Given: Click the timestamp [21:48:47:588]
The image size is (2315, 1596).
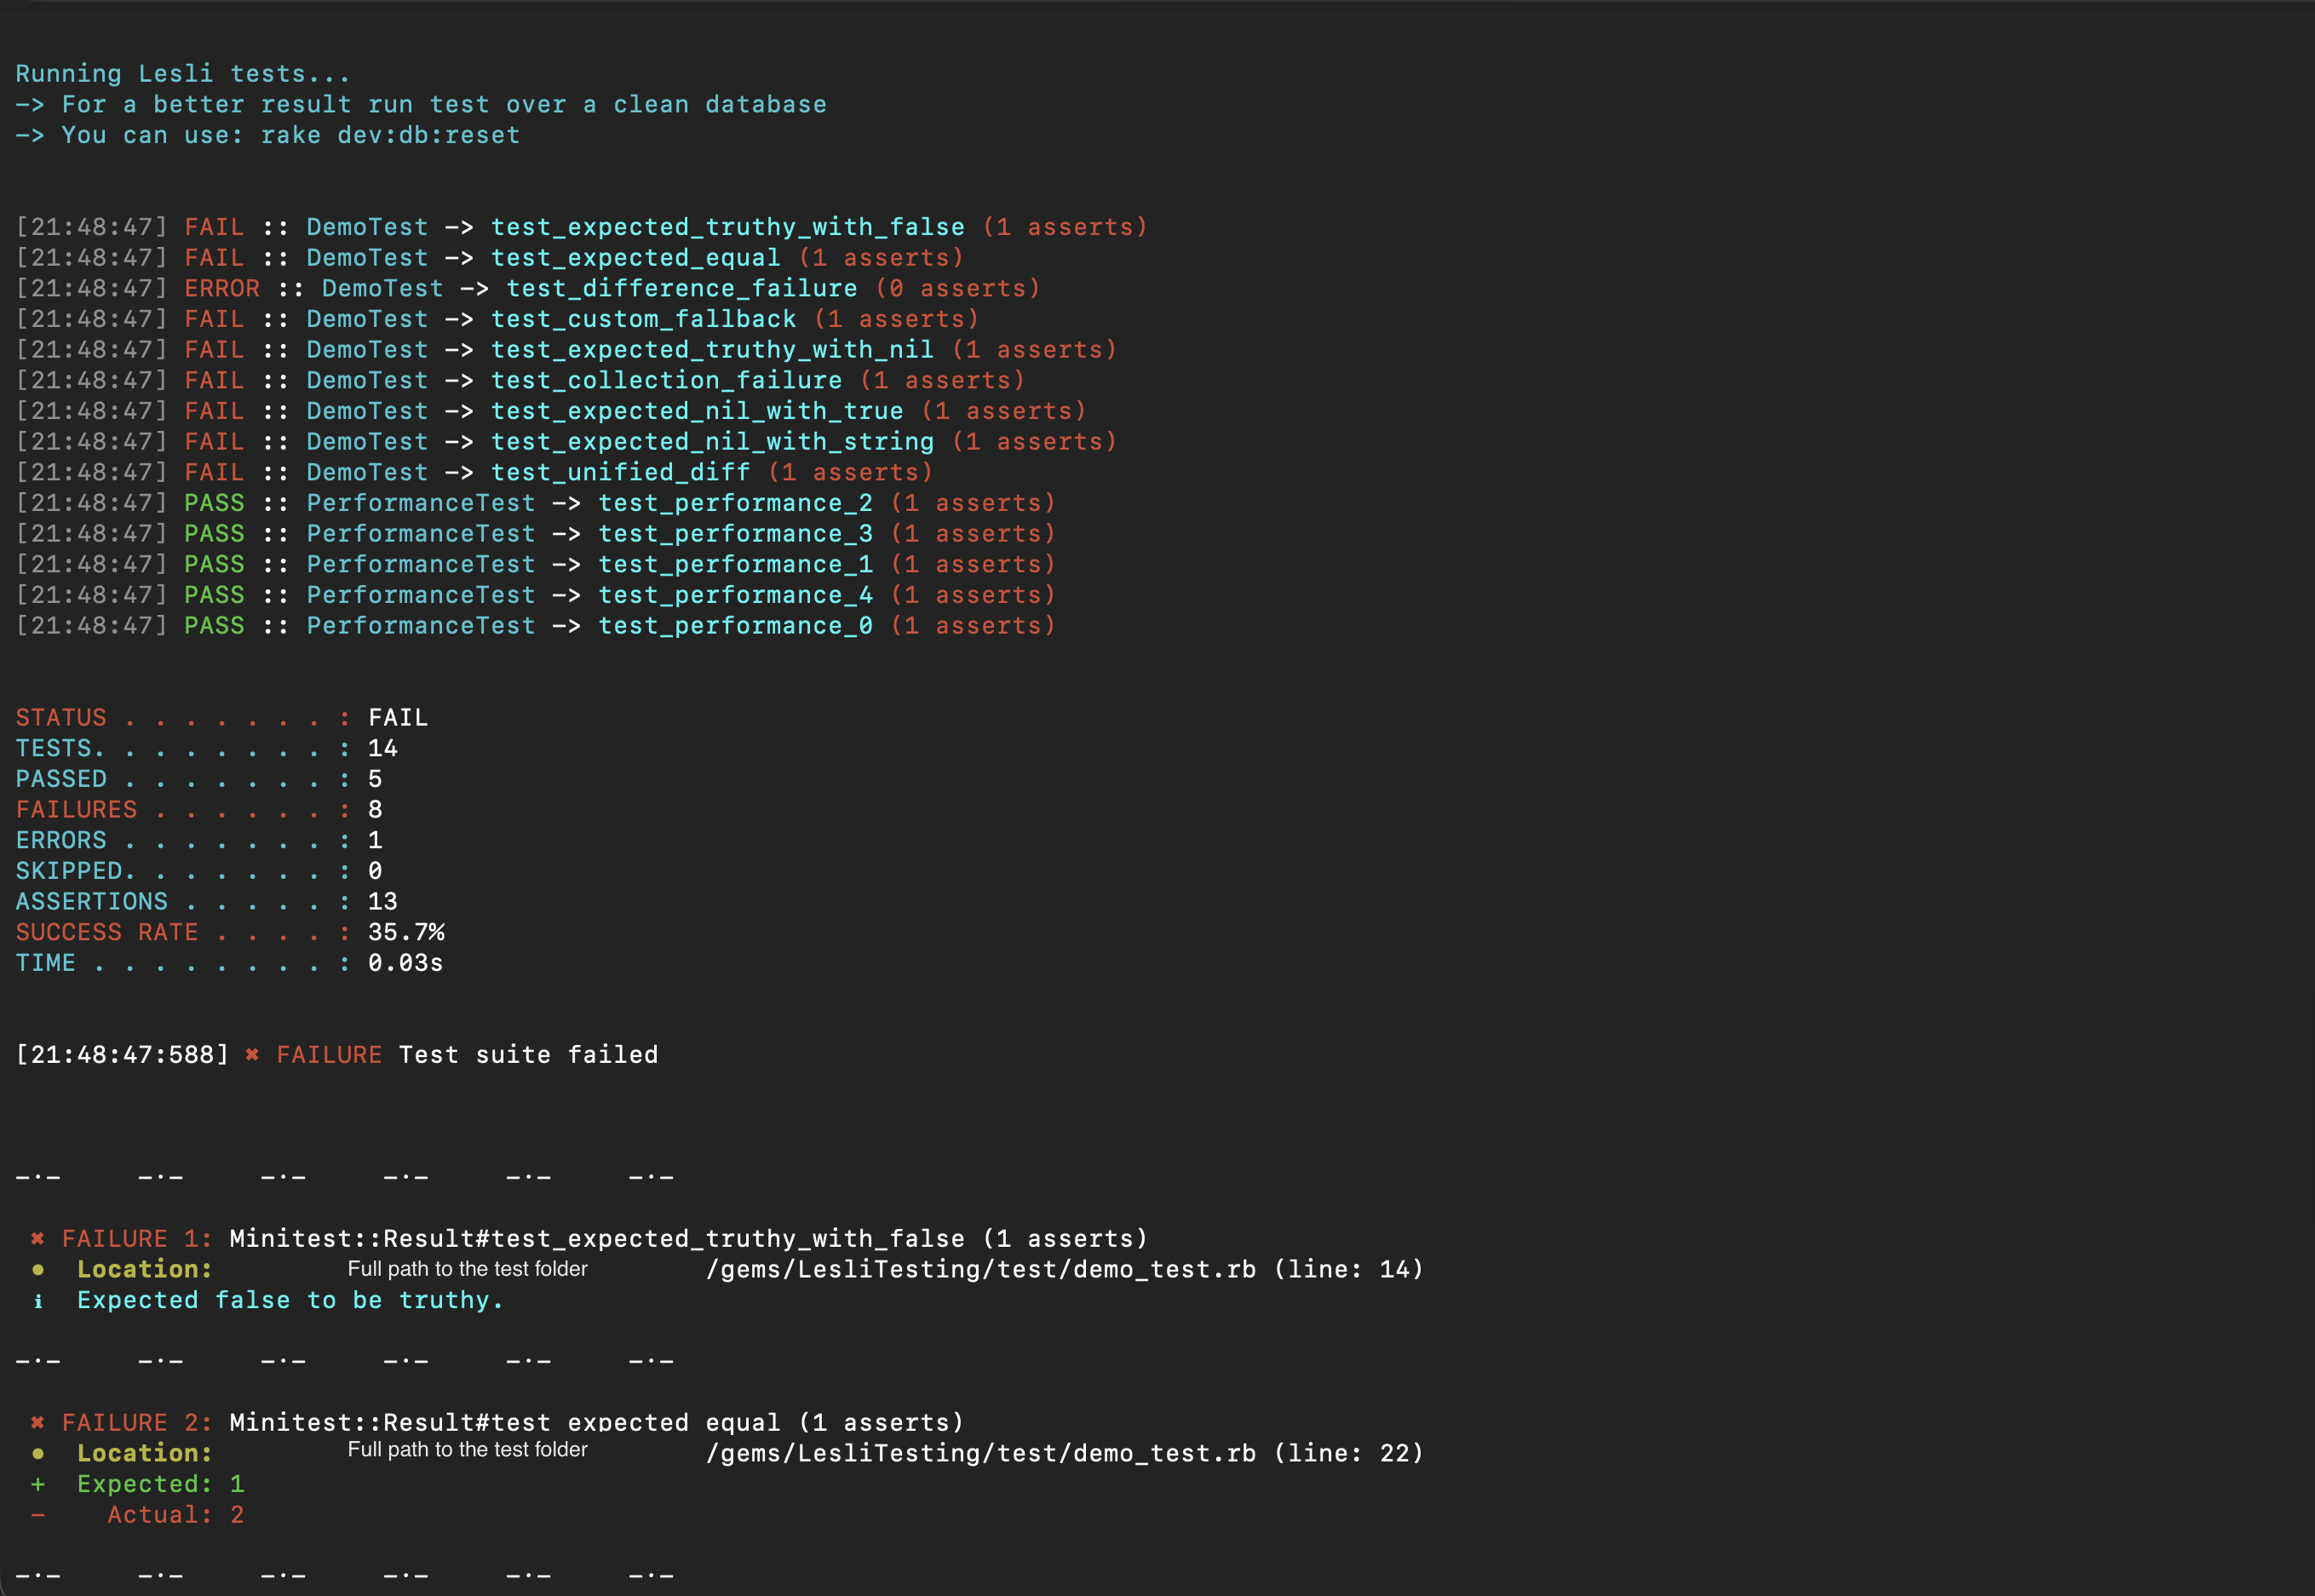Looking at the screenshot, I should (122, 1055).
